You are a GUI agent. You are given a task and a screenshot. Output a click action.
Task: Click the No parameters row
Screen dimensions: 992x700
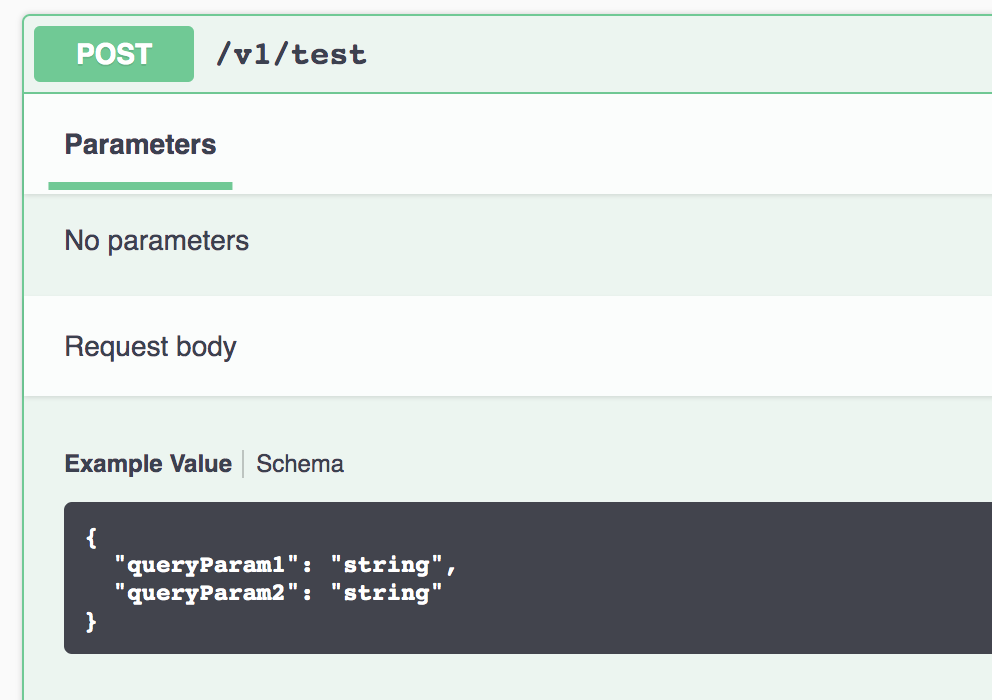coord(156,240)
